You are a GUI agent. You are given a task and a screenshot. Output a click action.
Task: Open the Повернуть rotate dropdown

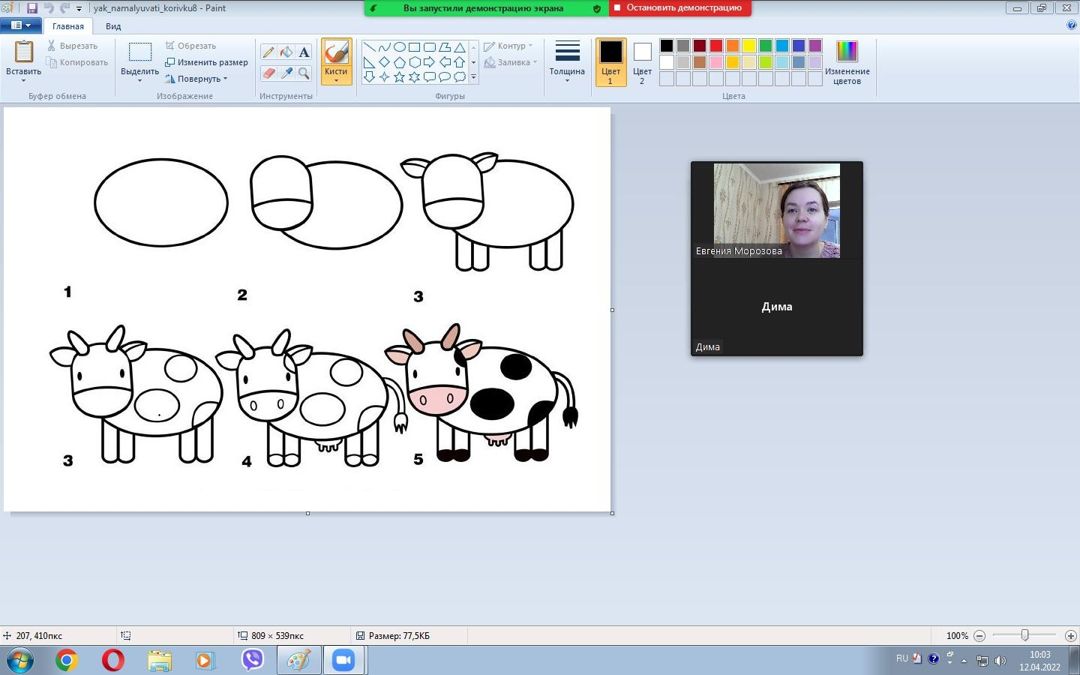197,78
